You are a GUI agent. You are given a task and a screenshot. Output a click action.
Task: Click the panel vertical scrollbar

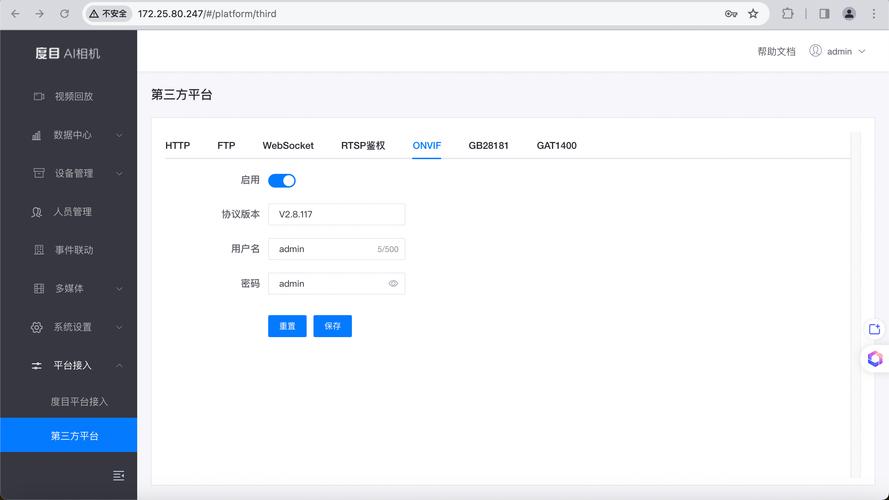coord(856,305)
